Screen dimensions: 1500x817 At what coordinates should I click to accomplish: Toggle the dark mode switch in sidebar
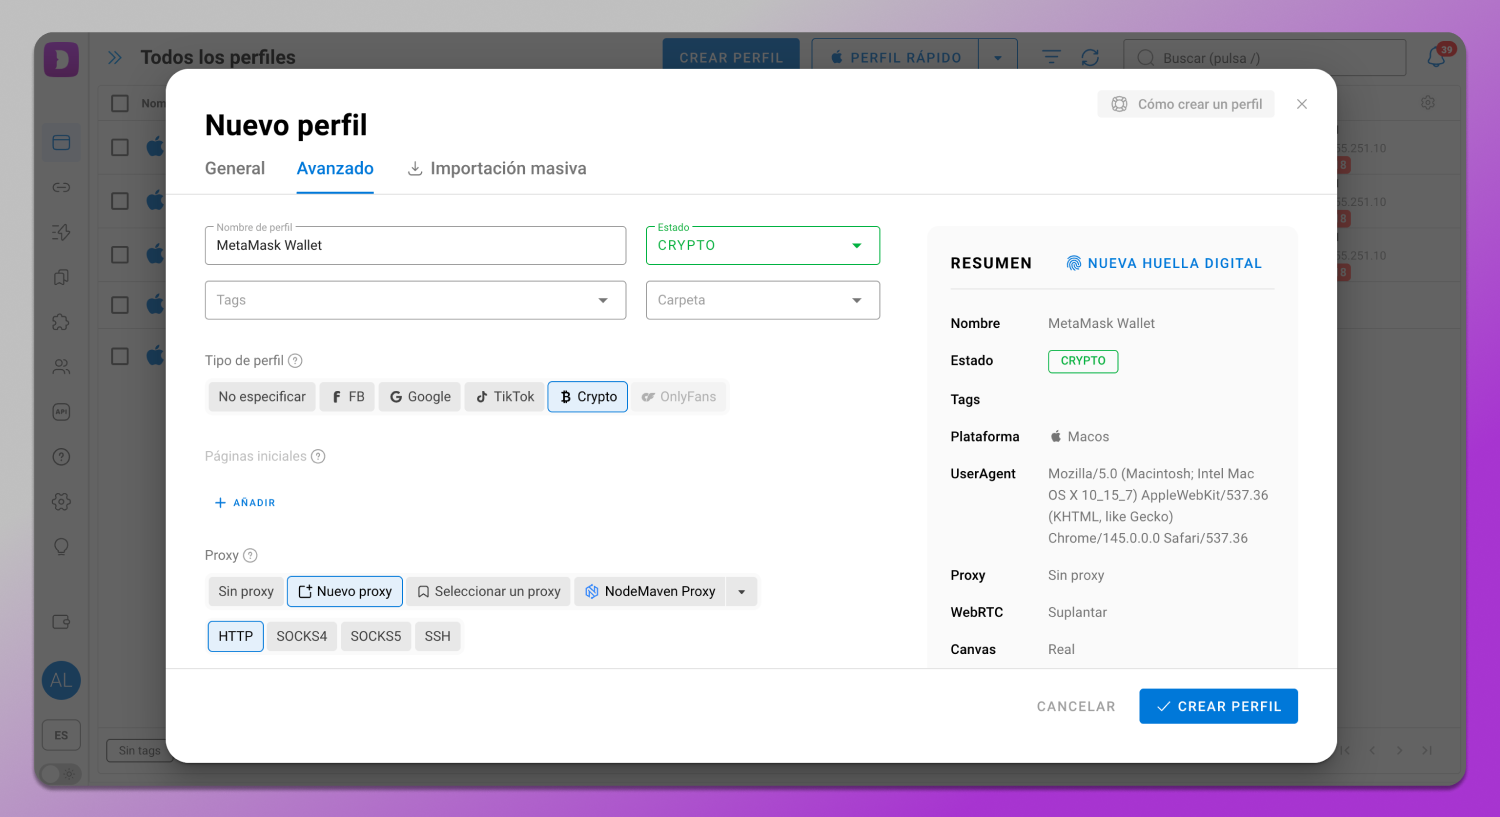point(60,773)
